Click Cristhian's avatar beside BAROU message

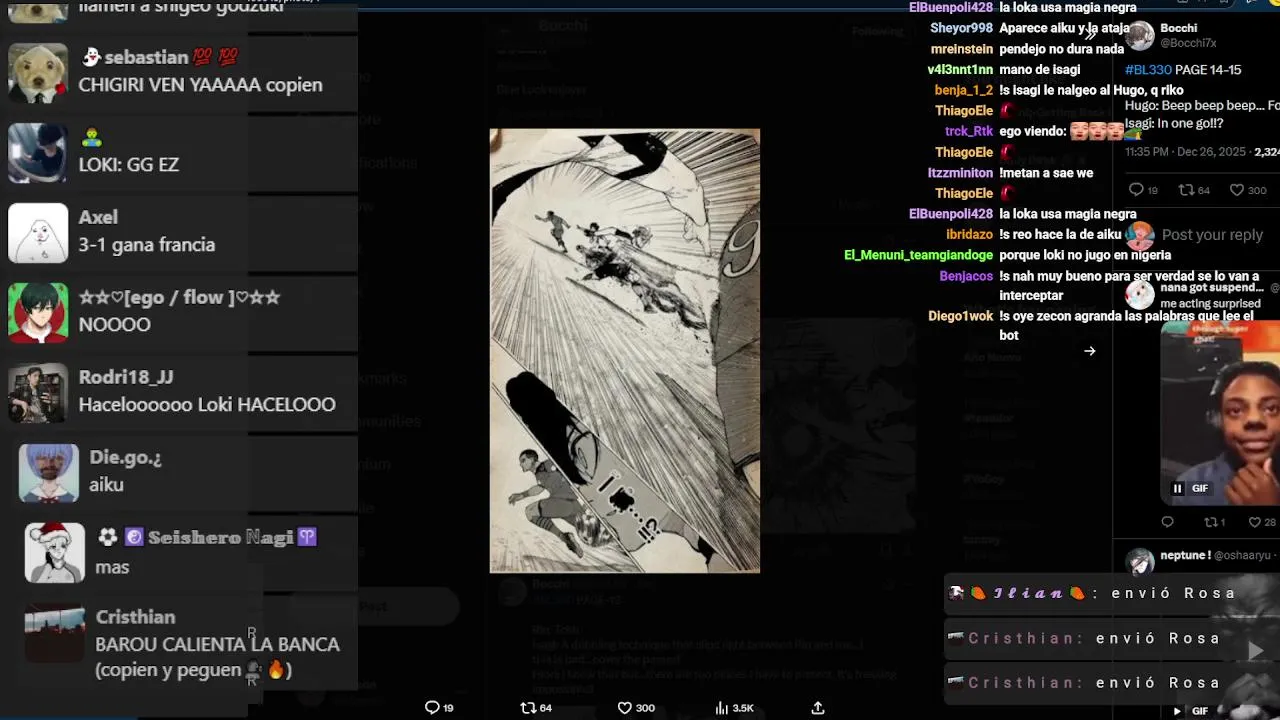pyautogui.click(x=55, y=633)
